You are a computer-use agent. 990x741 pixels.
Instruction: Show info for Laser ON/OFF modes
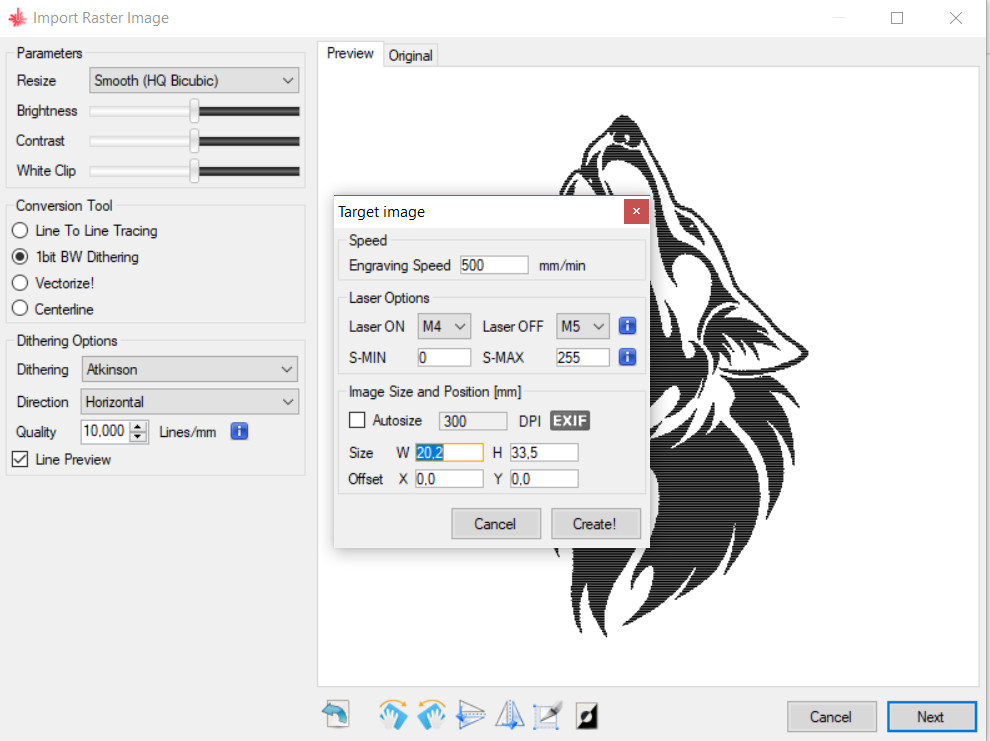pos(627,326)
